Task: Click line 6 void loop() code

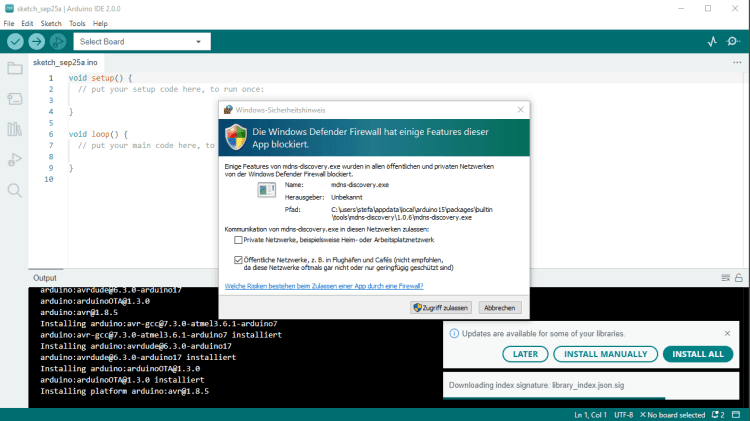Action: click(x=98, y=134)
